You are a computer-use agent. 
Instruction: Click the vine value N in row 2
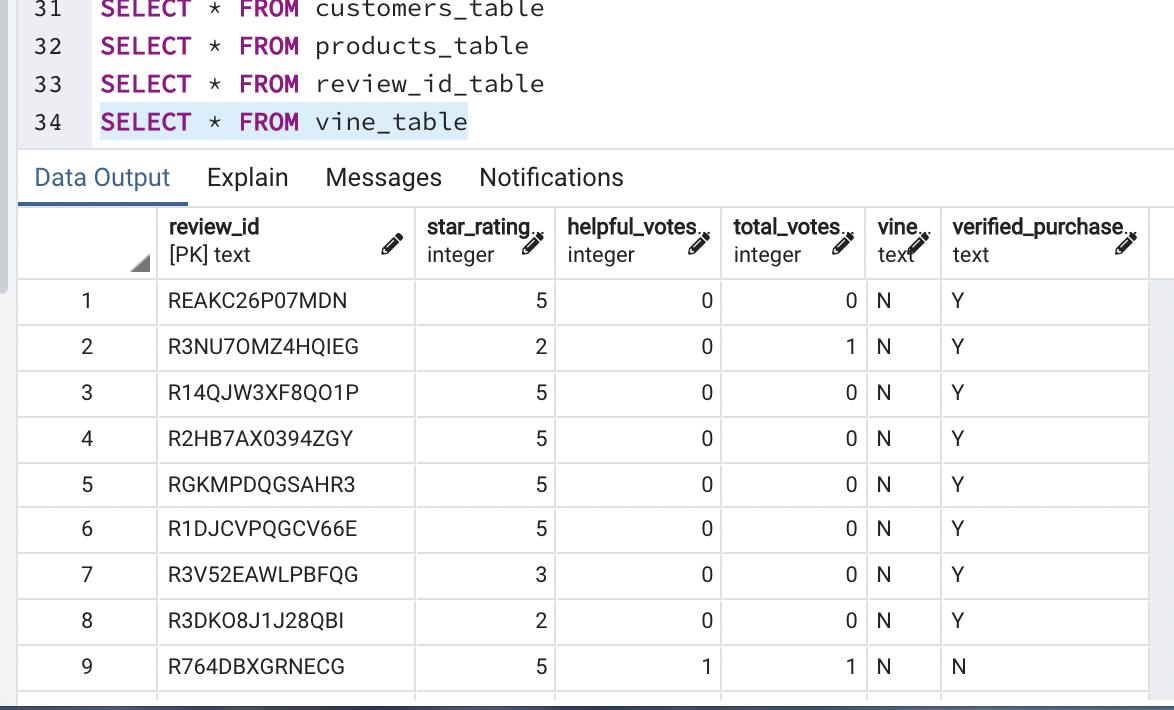coord(883,347)
